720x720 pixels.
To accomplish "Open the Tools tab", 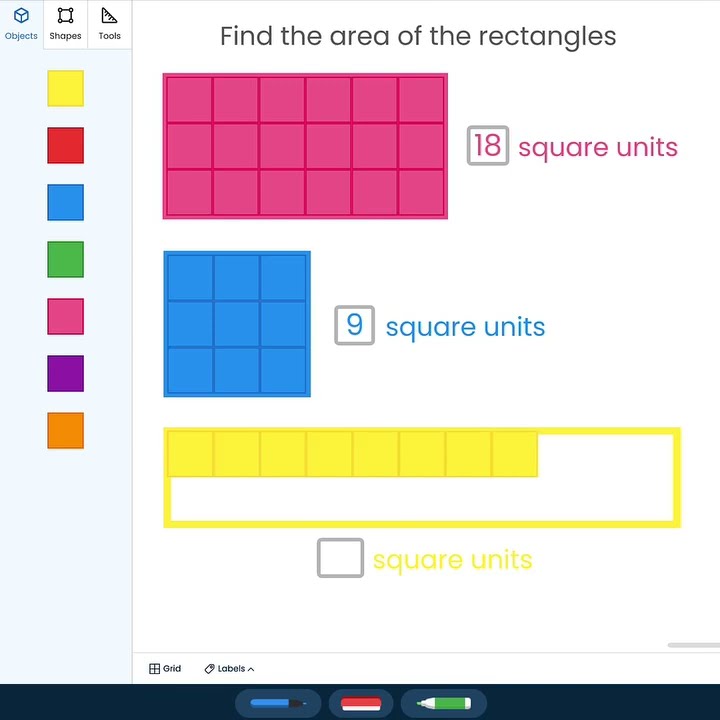I will (x=109, y=24).
